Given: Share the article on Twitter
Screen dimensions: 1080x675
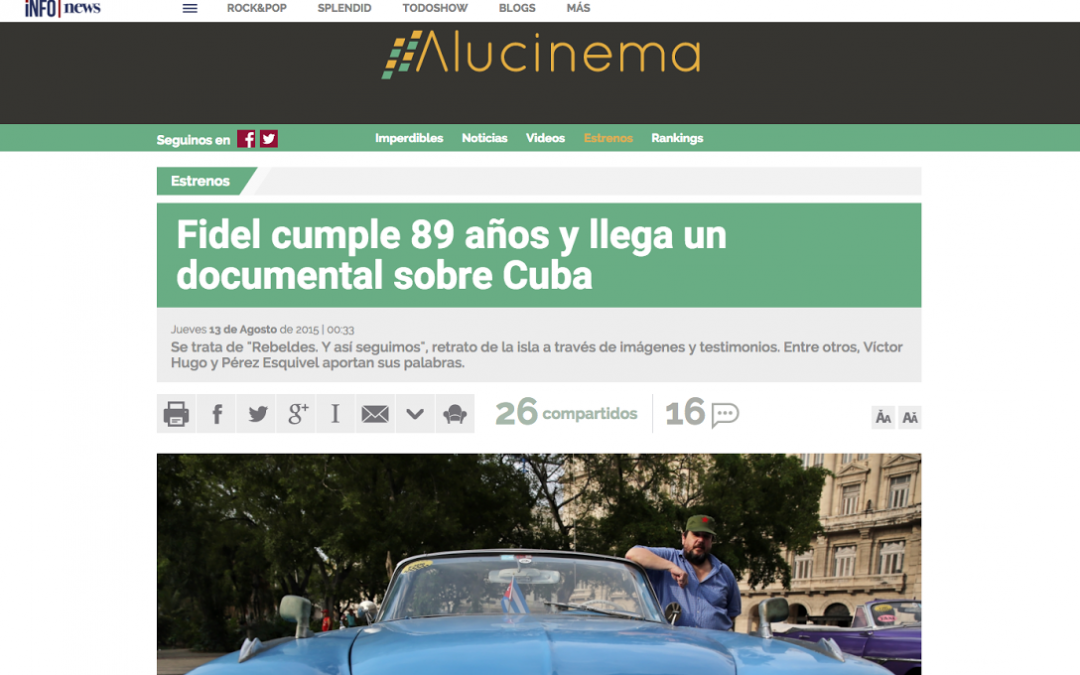Looking at the screenshot, I should click(257, 413).
